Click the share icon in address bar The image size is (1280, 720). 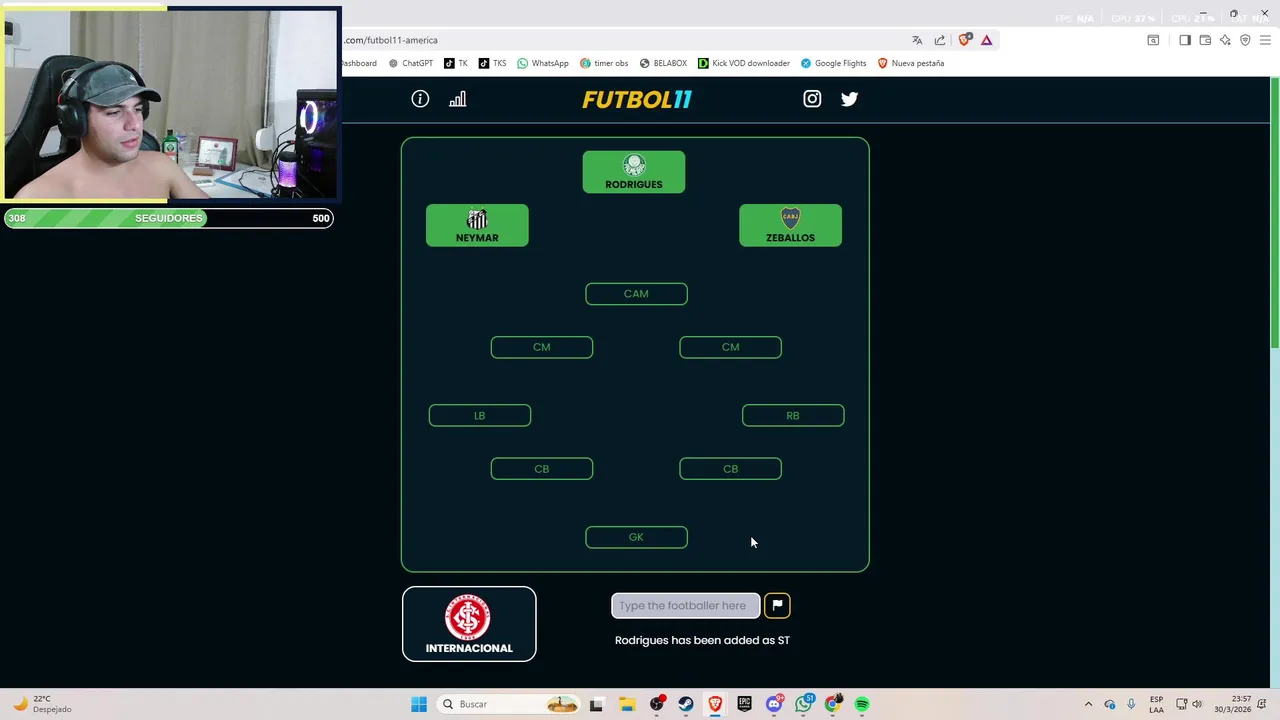point(940,40)
